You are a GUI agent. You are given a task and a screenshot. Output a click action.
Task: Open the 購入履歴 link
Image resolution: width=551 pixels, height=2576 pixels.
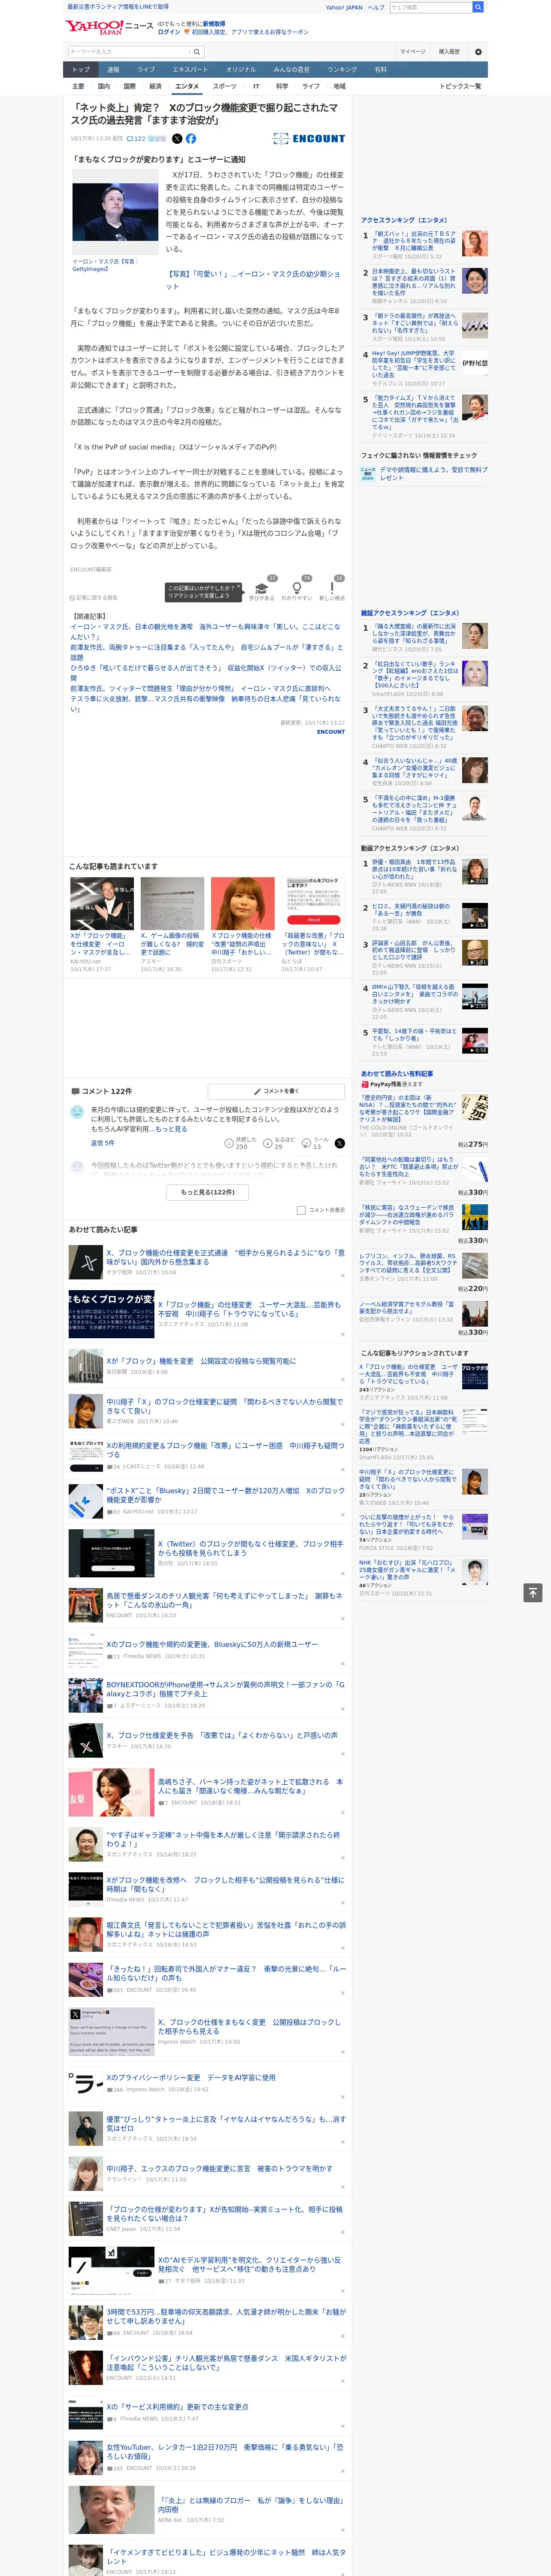click(449, 52)
